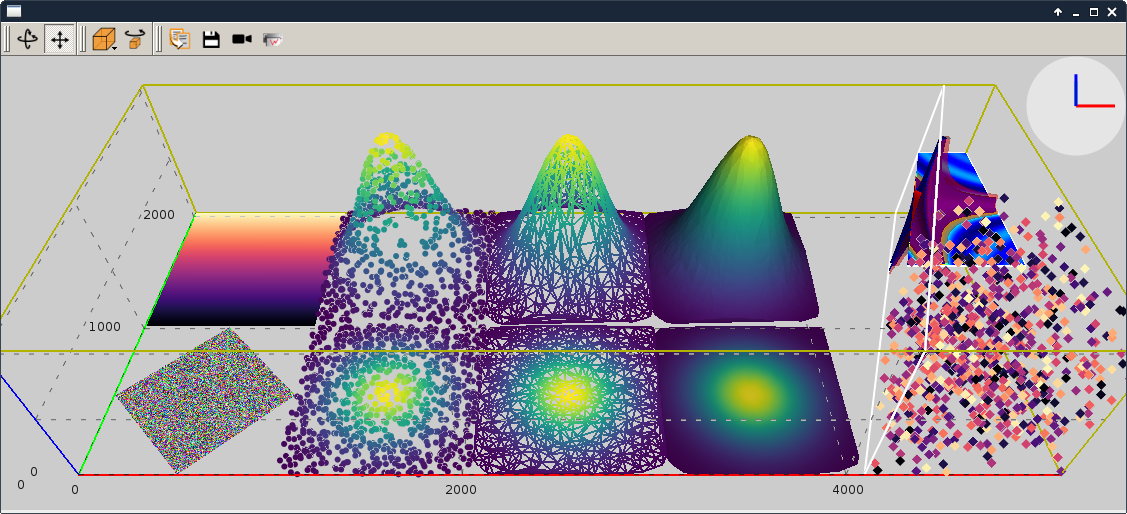Screen dimensions: 1127x514
Task: Save the scene with the floppy disk icon
Action: (x=211, y=39)
